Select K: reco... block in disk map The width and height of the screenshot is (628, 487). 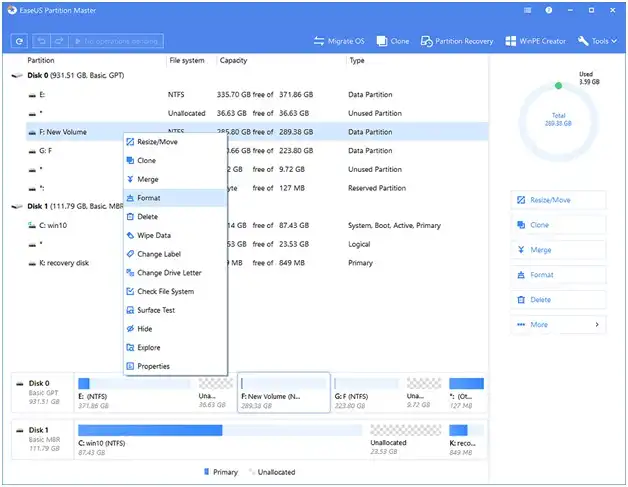pyautogui.click(x=466, y=440)
